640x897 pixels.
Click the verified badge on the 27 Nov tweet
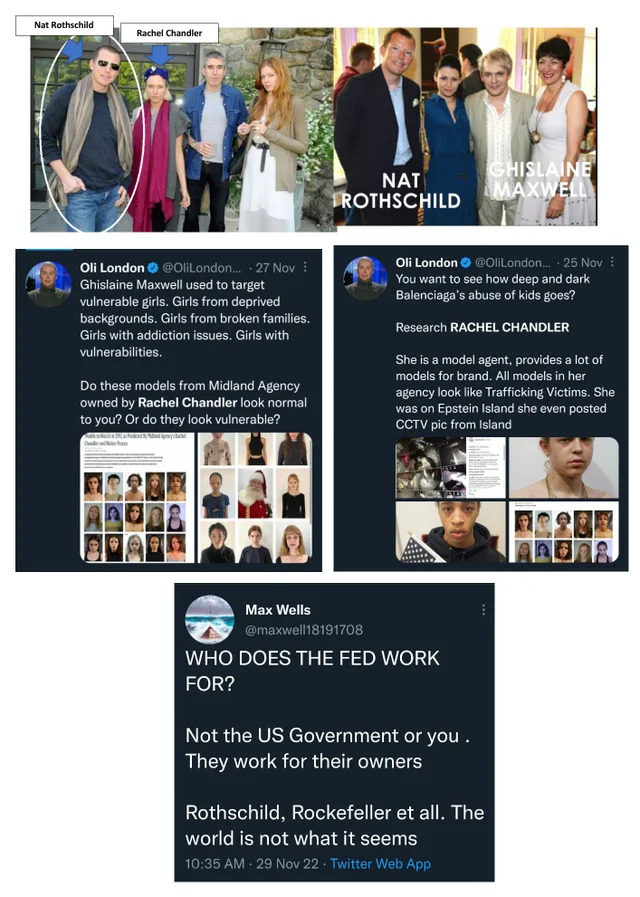click(x=153, y=268)
